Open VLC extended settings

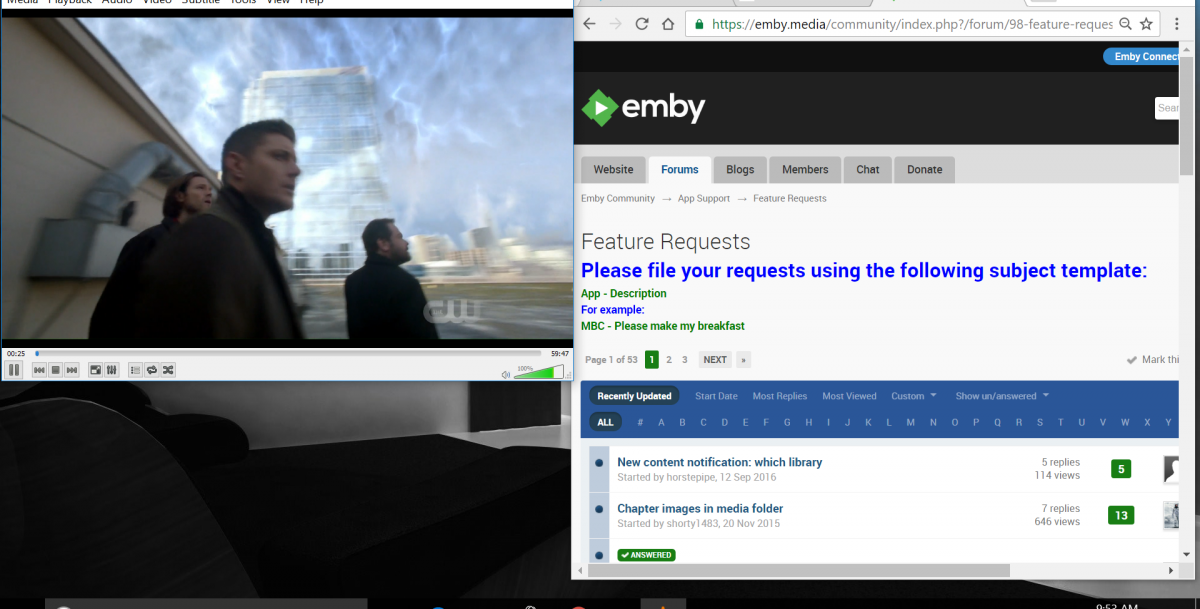[x=112, y=370]
